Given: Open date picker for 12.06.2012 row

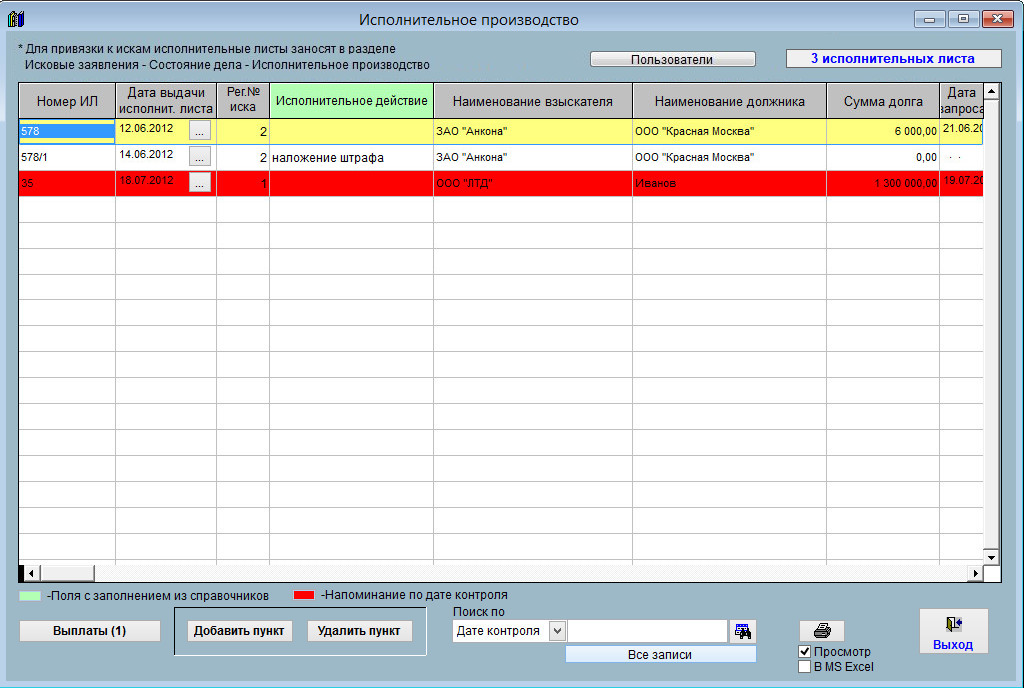Looking at the screenshot, I should pyautogui.click(x=200, y=130).
